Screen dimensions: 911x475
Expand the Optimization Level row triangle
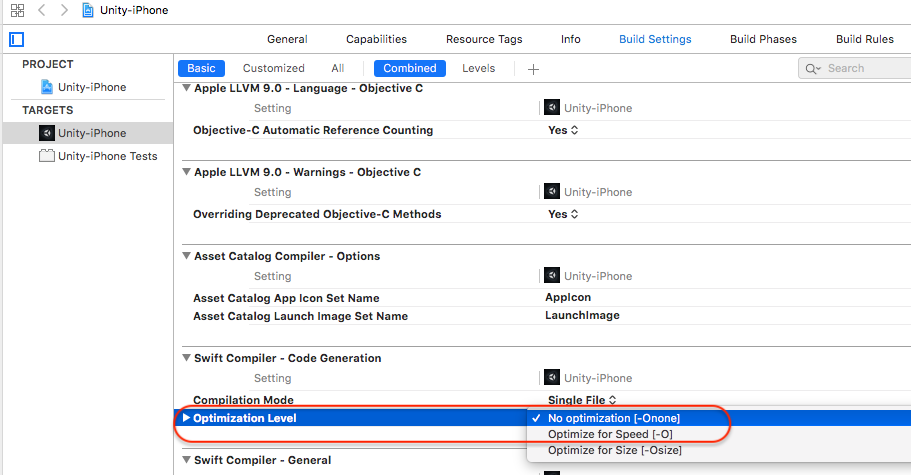pos(186,418)
